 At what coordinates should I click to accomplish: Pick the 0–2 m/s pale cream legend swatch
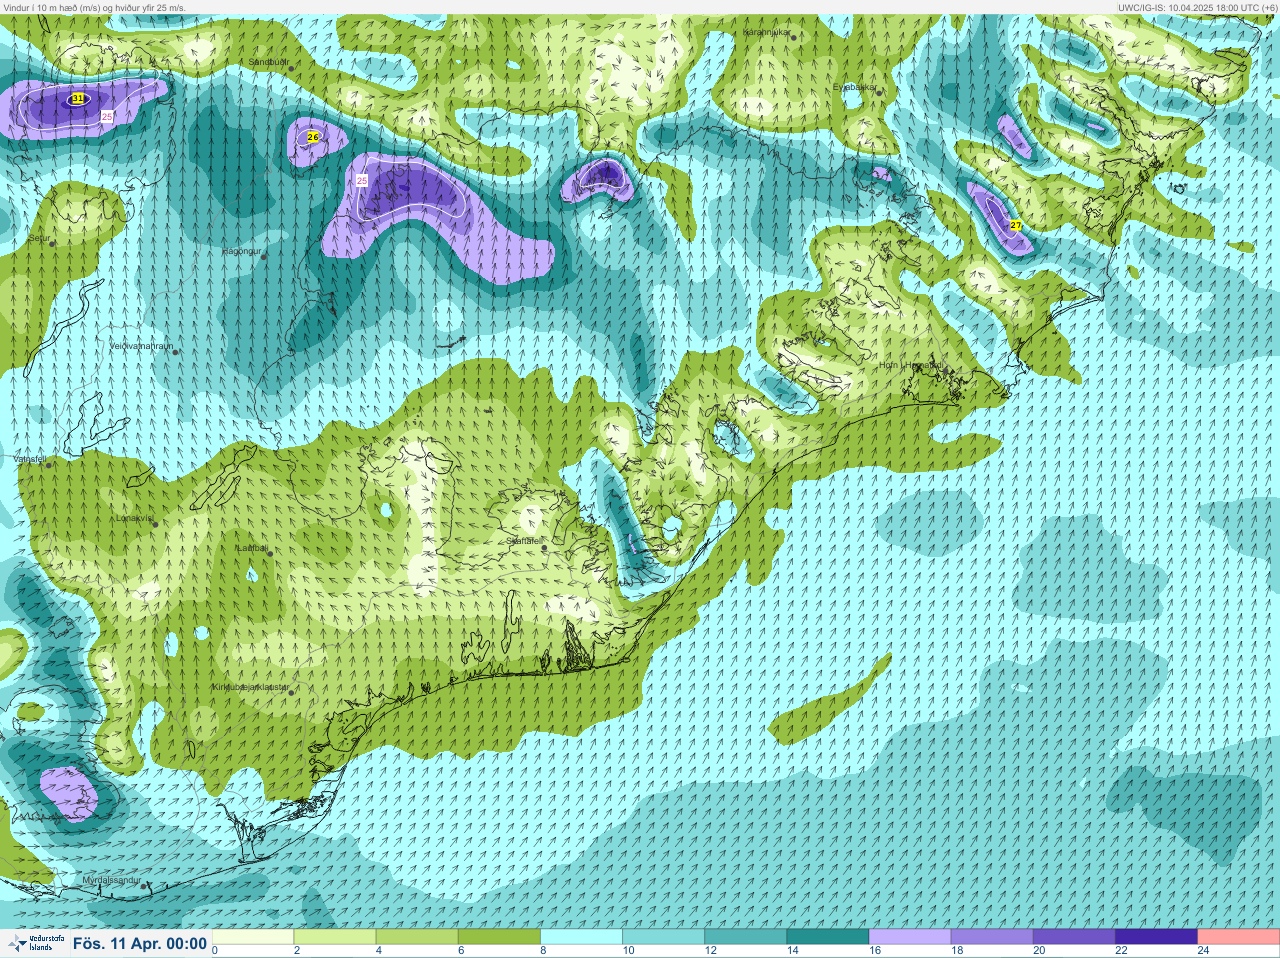point(253,937)
